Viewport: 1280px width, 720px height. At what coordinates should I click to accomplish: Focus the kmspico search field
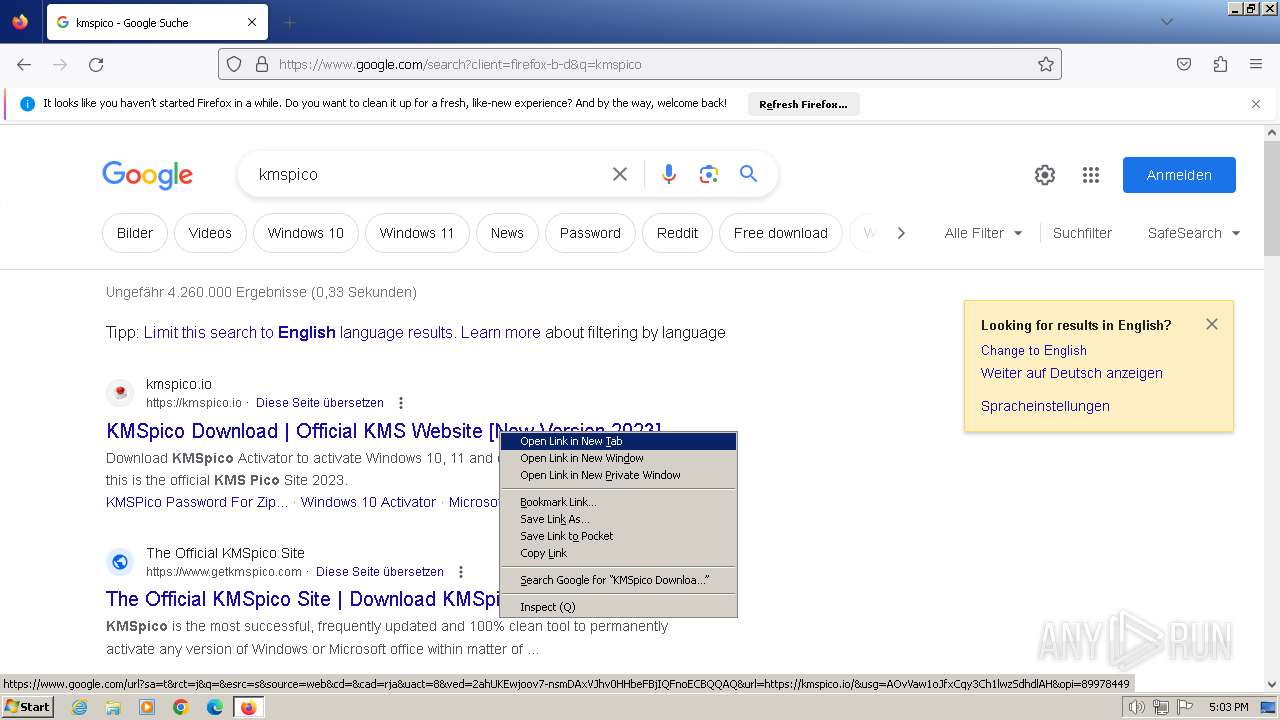[425, 174]
